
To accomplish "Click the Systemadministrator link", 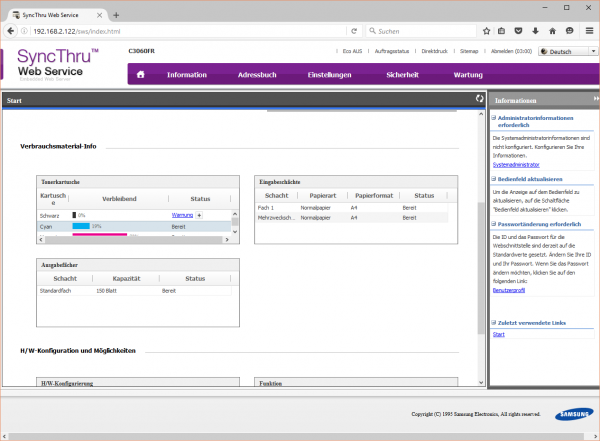I will (x=516, y=164).
